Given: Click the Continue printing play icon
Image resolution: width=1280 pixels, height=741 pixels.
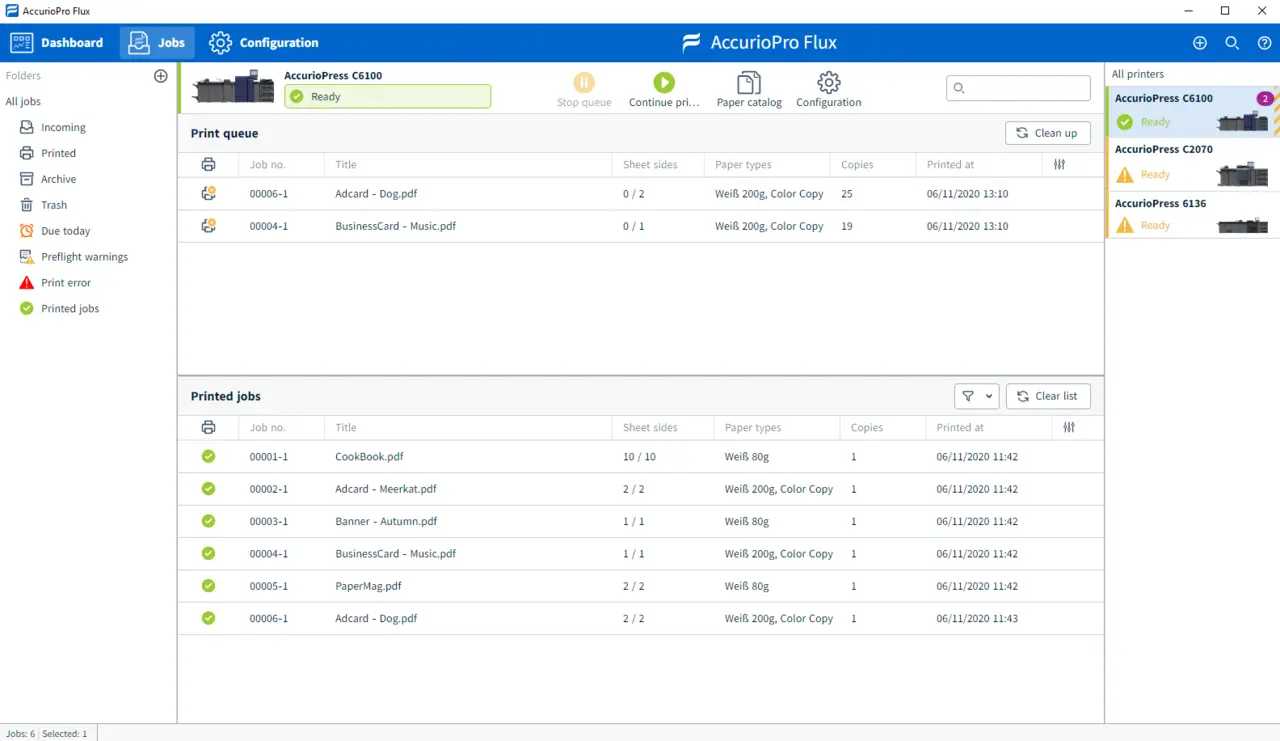Looking at the screenshot, I should point(664,83).
